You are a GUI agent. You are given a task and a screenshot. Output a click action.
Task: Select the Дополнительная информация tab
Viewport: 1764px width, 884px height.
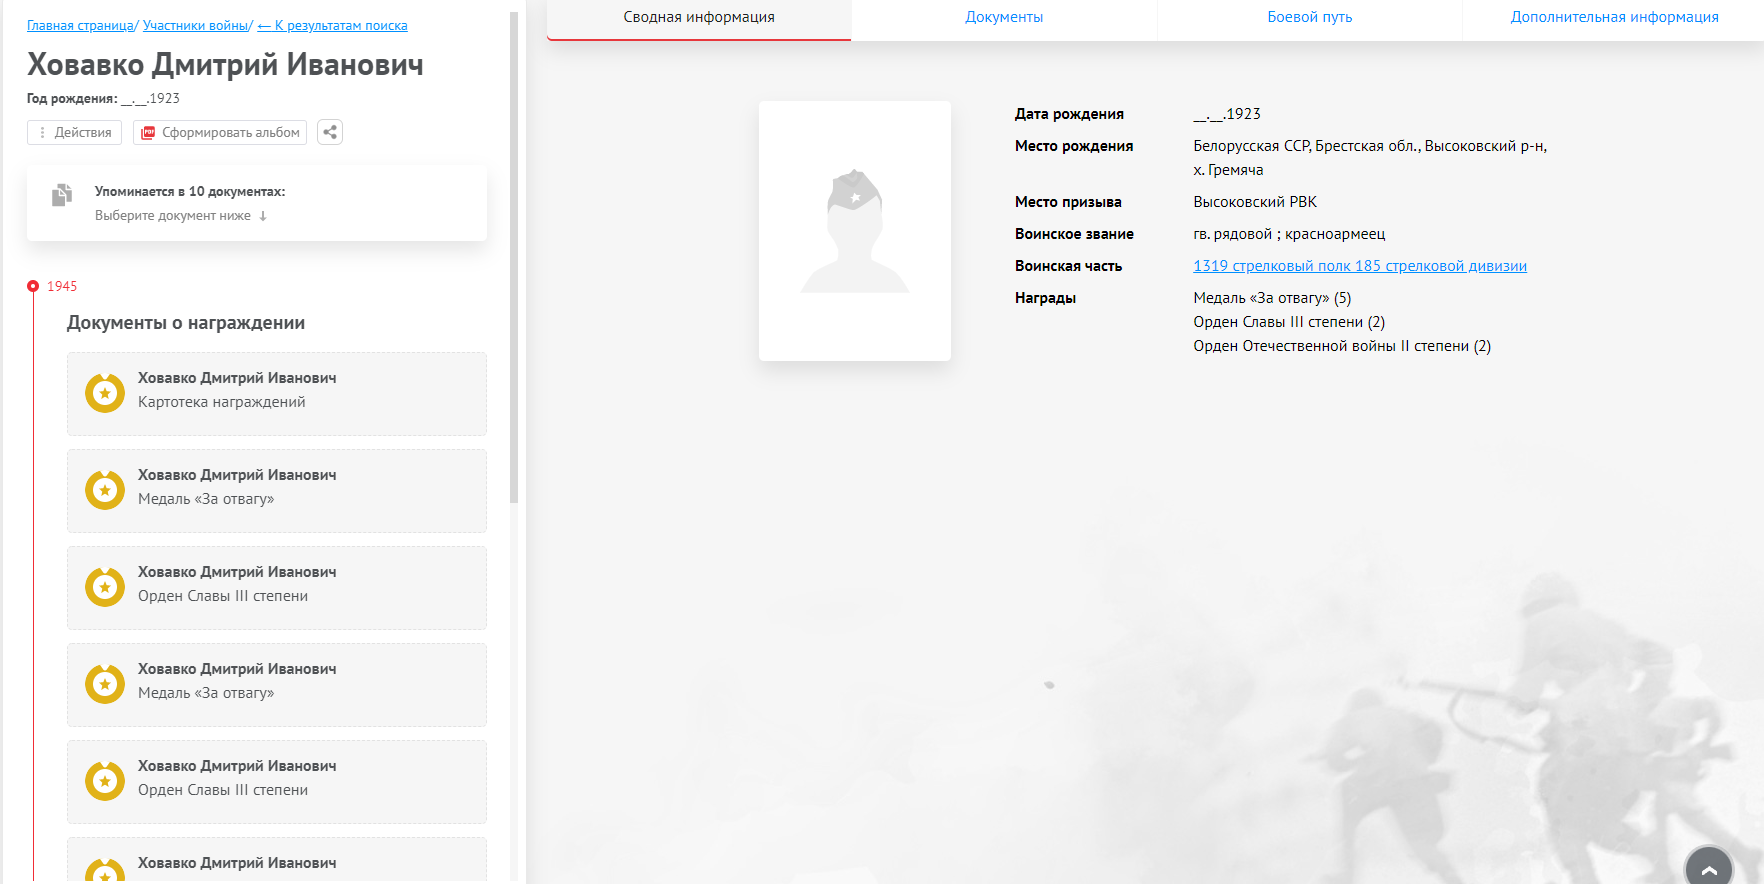tap(1613, 17)
